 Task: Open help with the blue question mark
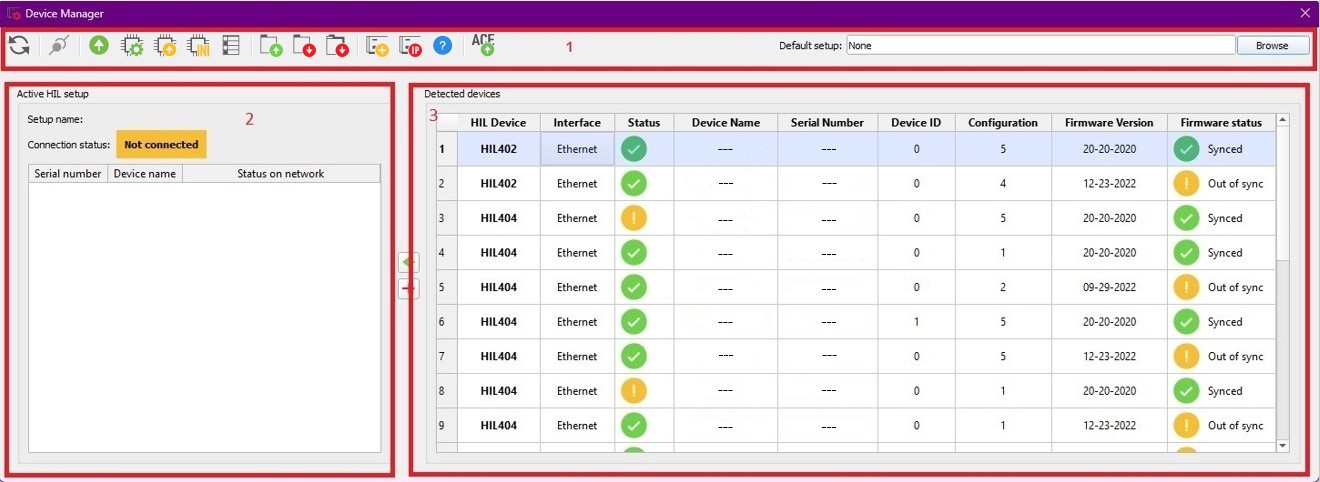(442, 45)
